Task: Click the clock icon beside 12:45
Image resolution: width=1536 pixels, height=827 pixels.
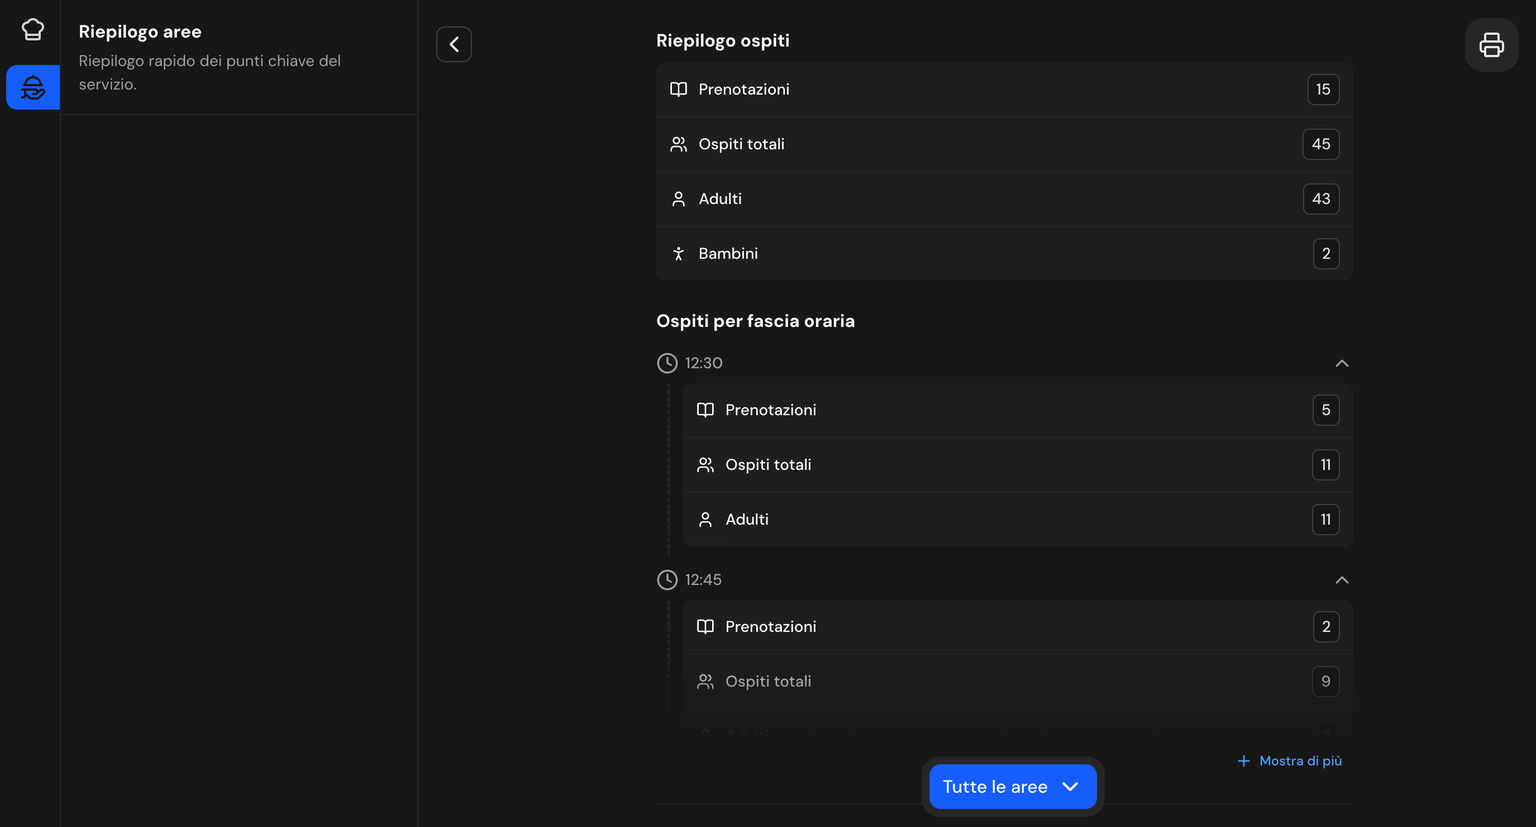Action: click(667, 580)
